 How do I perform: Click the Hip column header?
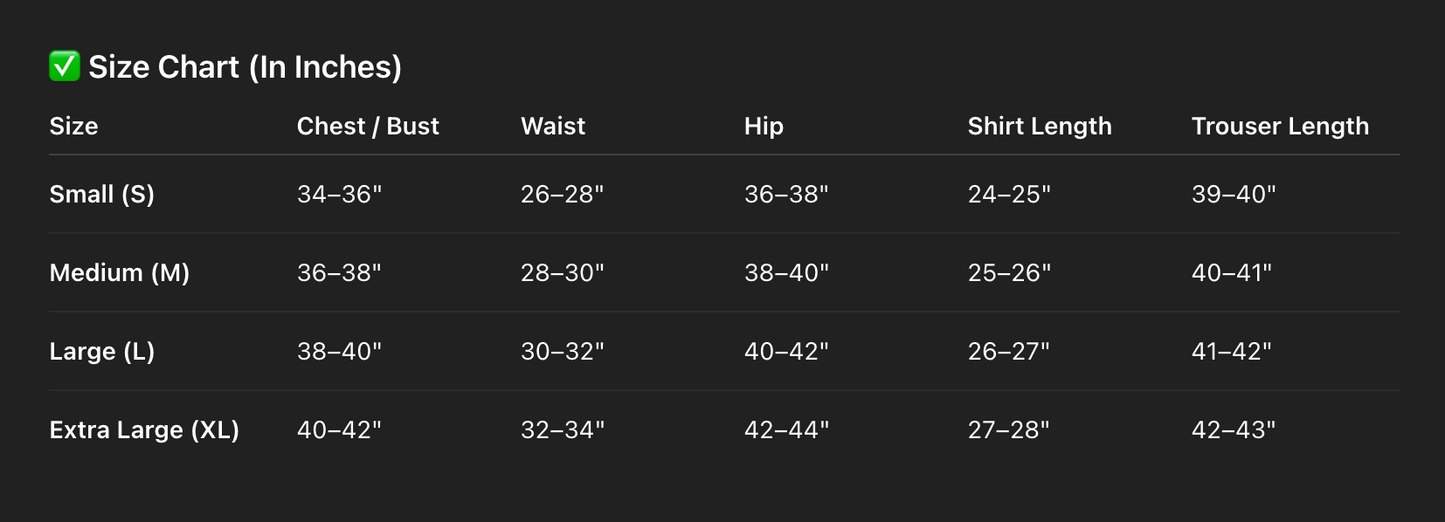click(x=764, y=126)
